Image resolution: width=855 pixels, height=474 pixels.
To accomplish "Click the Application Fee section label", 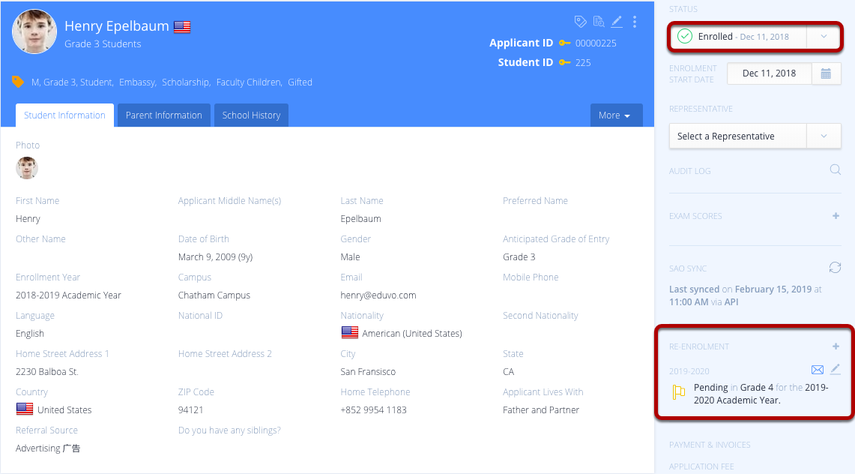I will 701,467.
